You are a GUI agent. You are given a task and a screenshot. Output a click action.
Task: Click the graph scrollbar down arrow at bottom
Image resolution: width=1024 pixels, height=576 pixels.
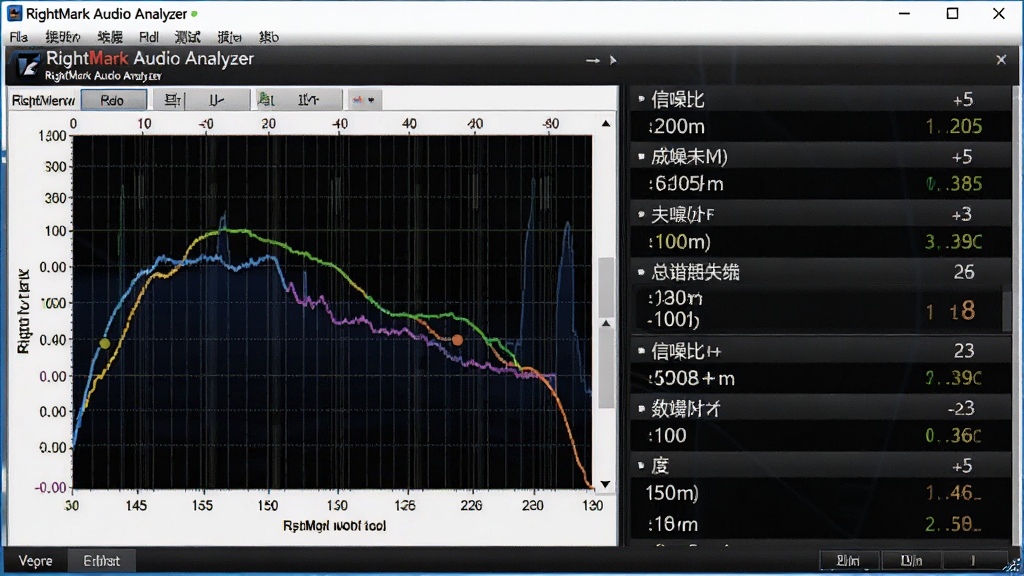coord(605,485)
